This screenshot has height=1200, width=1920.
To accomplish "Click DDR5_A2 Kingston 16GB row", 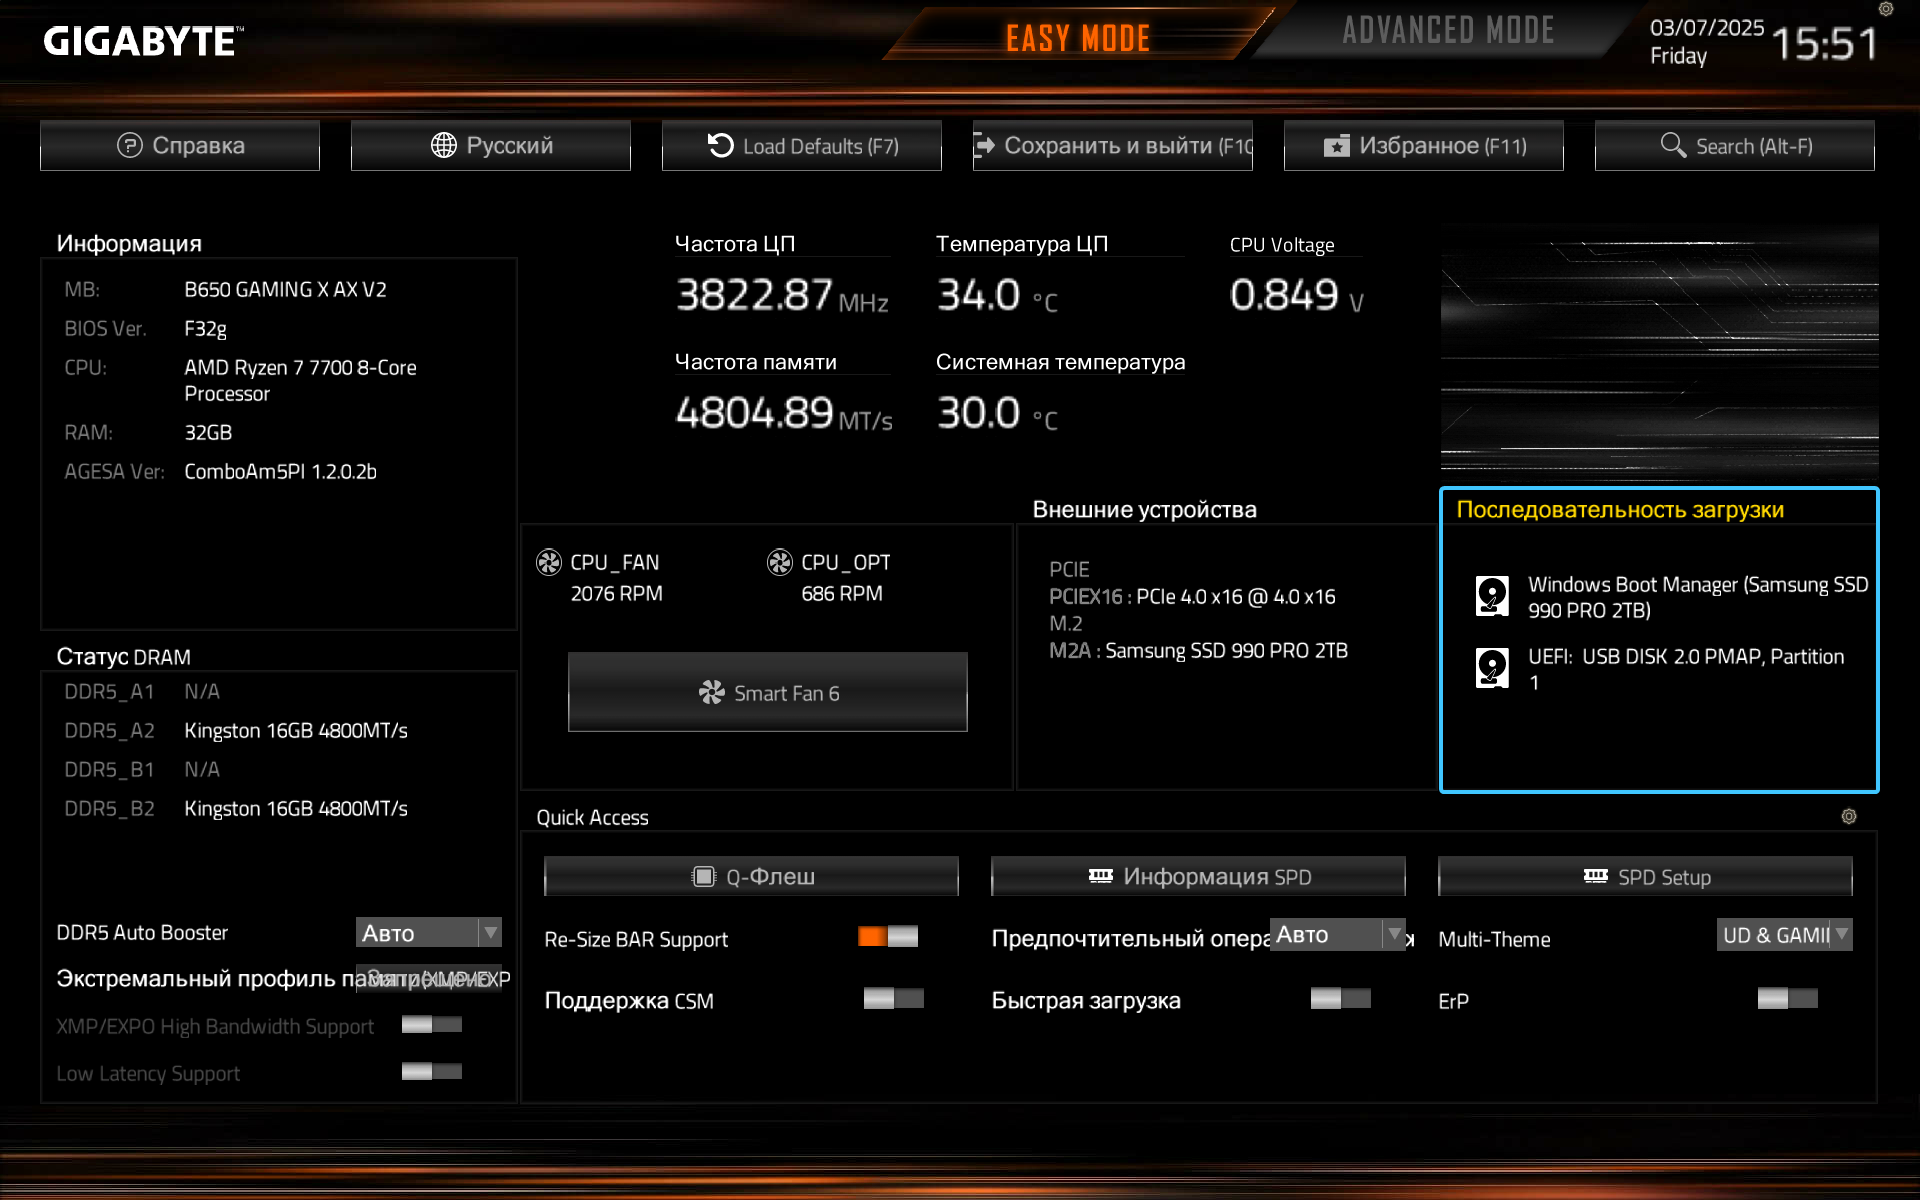I will coord(236,731).
